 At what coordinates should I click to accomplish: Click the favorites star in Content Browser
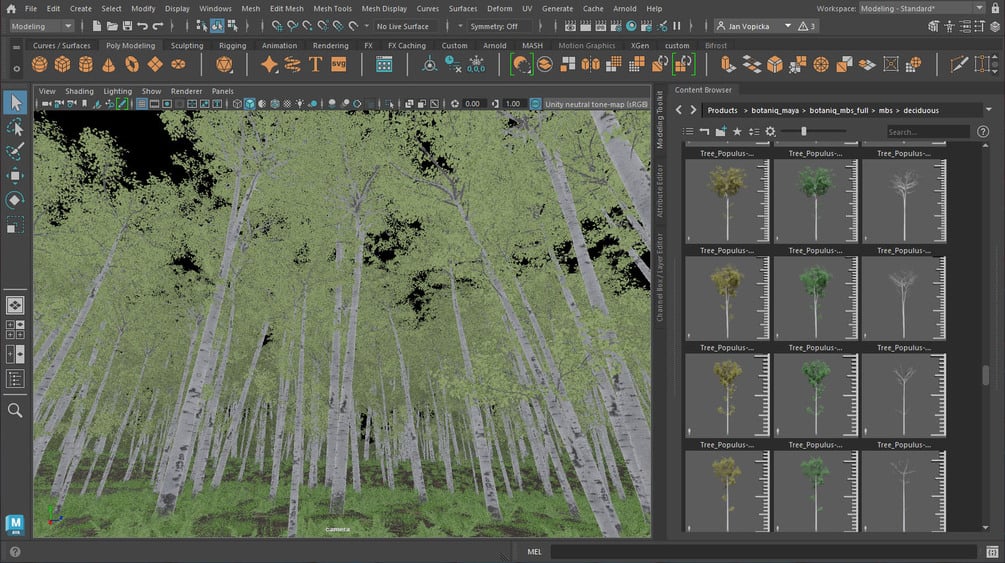(x=737, y=131)
